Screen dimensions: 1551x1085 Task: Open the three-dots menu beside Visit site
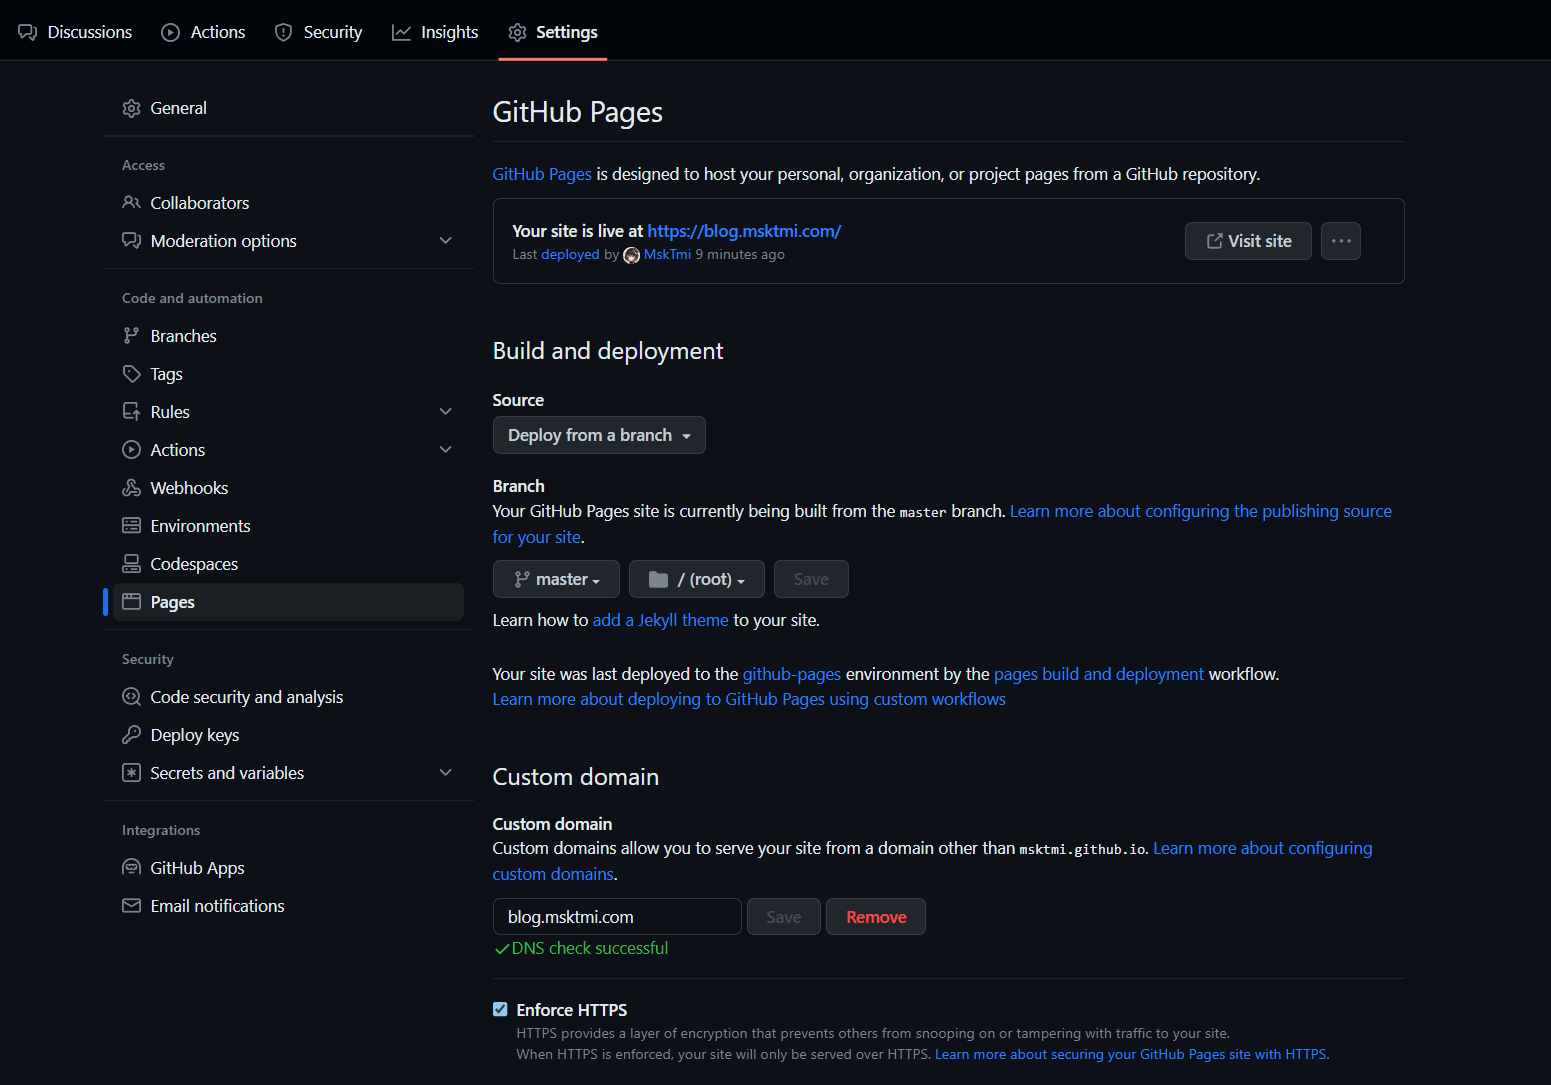(x=1340, y=241)
